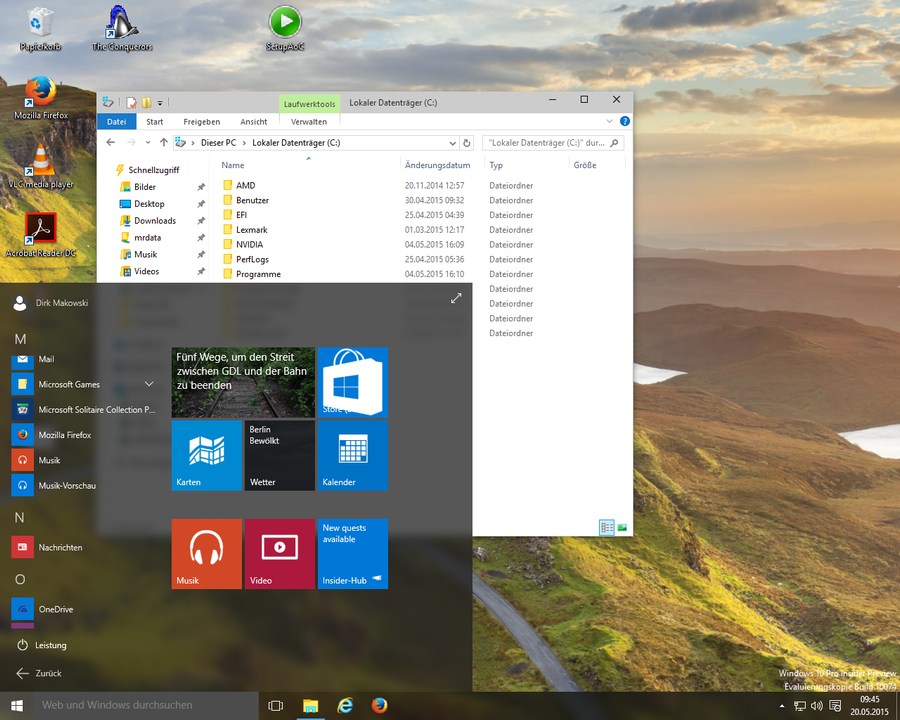Viewport: 900px width, 720px height.
Task: Switch Explorer to details view icon
Action: pyautogui.click(x=606, y=527)
